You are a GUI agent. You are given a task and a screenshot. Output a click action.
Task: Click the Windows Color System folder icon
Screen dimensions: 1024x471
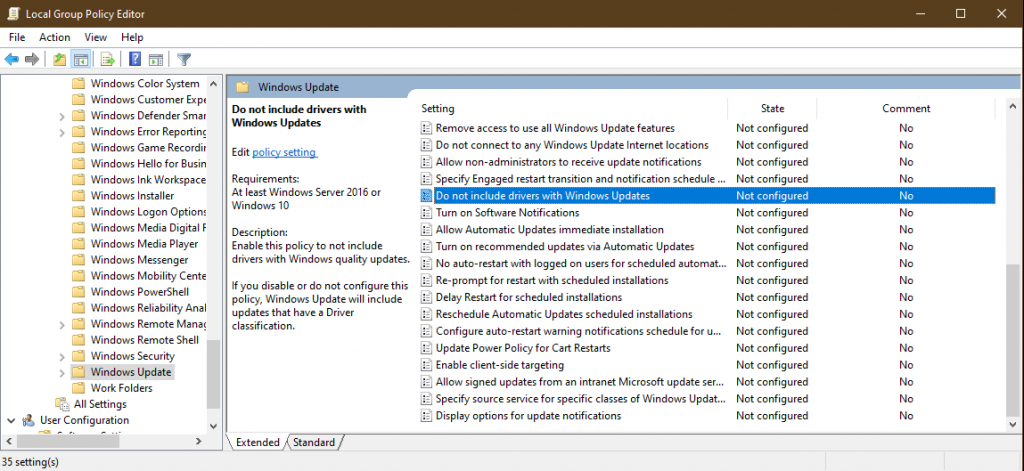(78, 84)
